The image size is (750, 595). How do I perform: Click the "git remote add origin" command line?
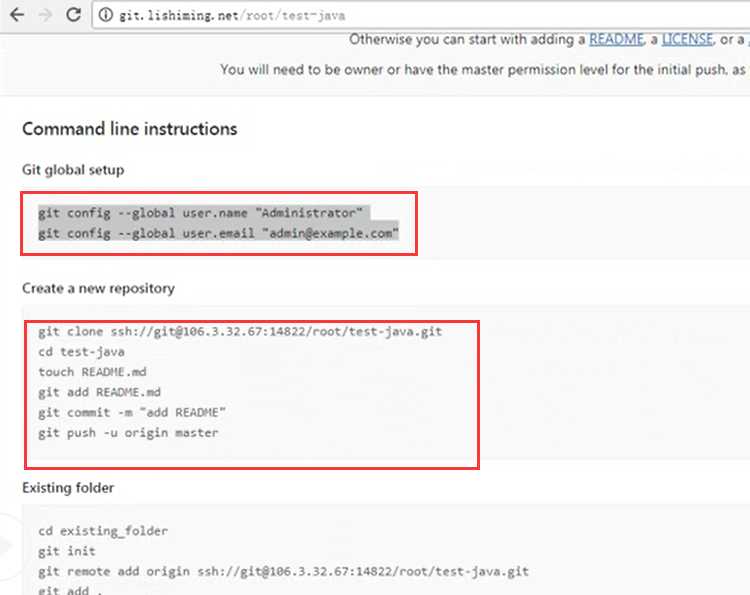pos(283,571)
